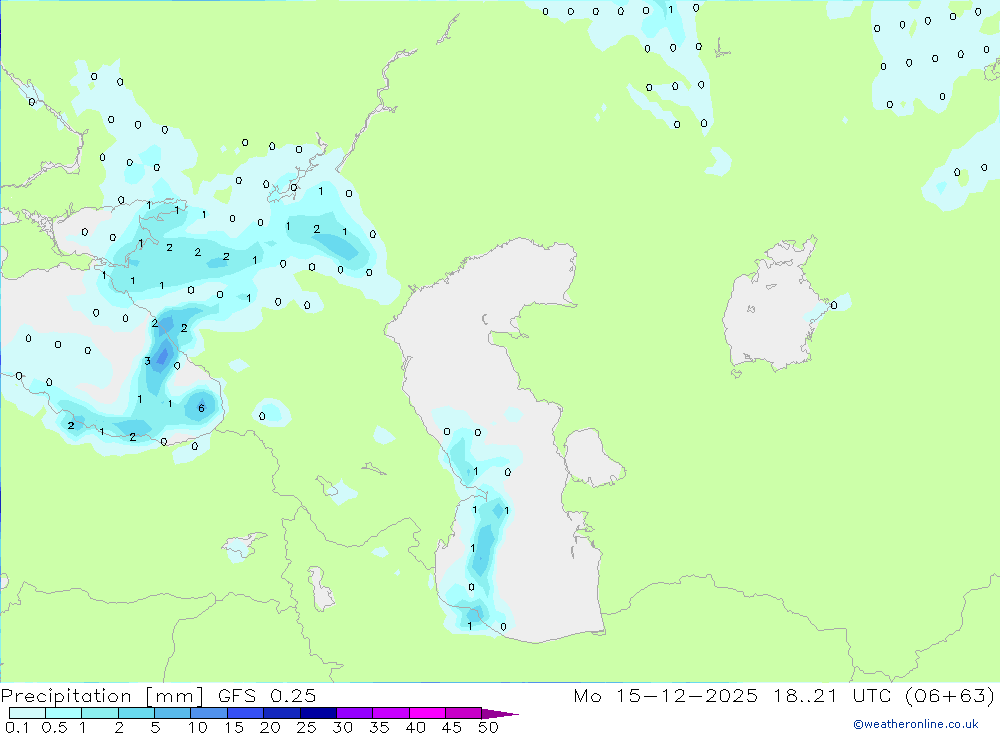Click the '30' legend scale label
Viewport: 1000px width, 733px height.
[x=342, y=727]
